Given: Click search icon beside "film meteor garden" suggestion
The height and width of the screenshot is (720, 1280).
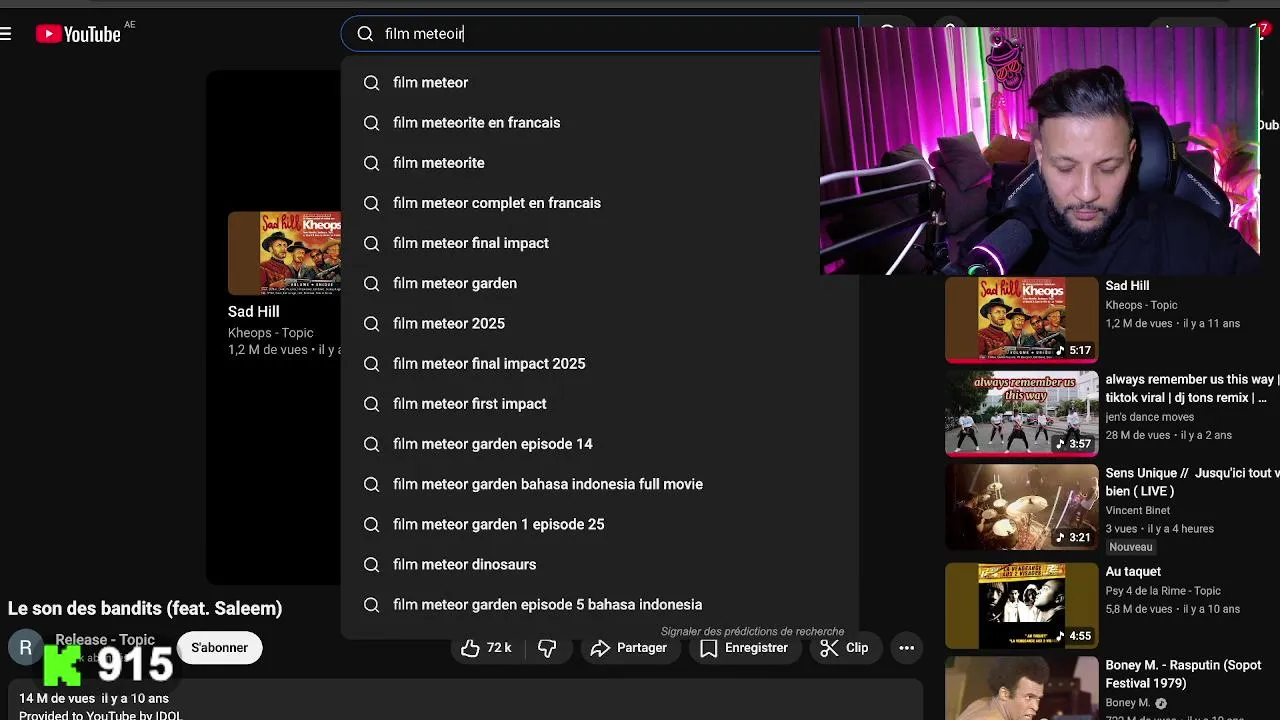Looking at the screenshot, I should pyautogui.click(x=371, y=283).
